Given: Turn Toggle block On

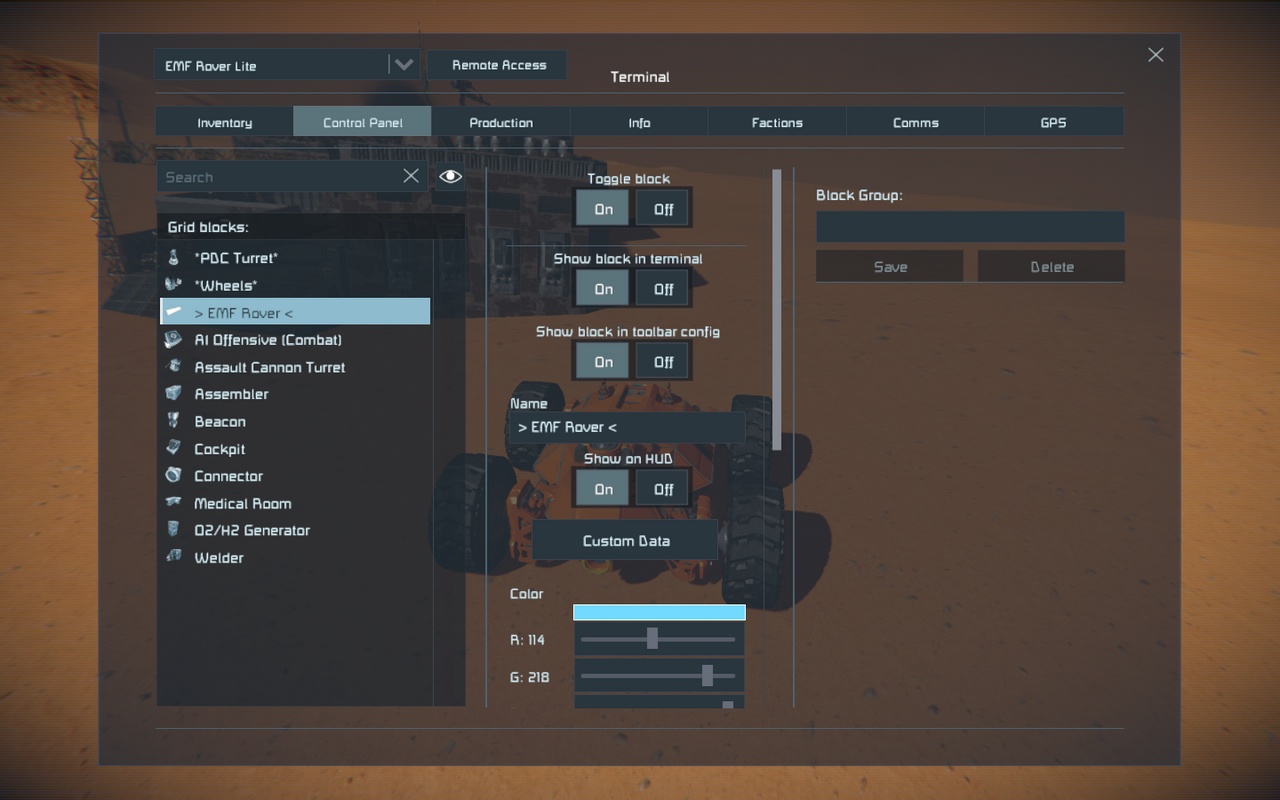Looking at the screenshot, I should pos(603,209).
